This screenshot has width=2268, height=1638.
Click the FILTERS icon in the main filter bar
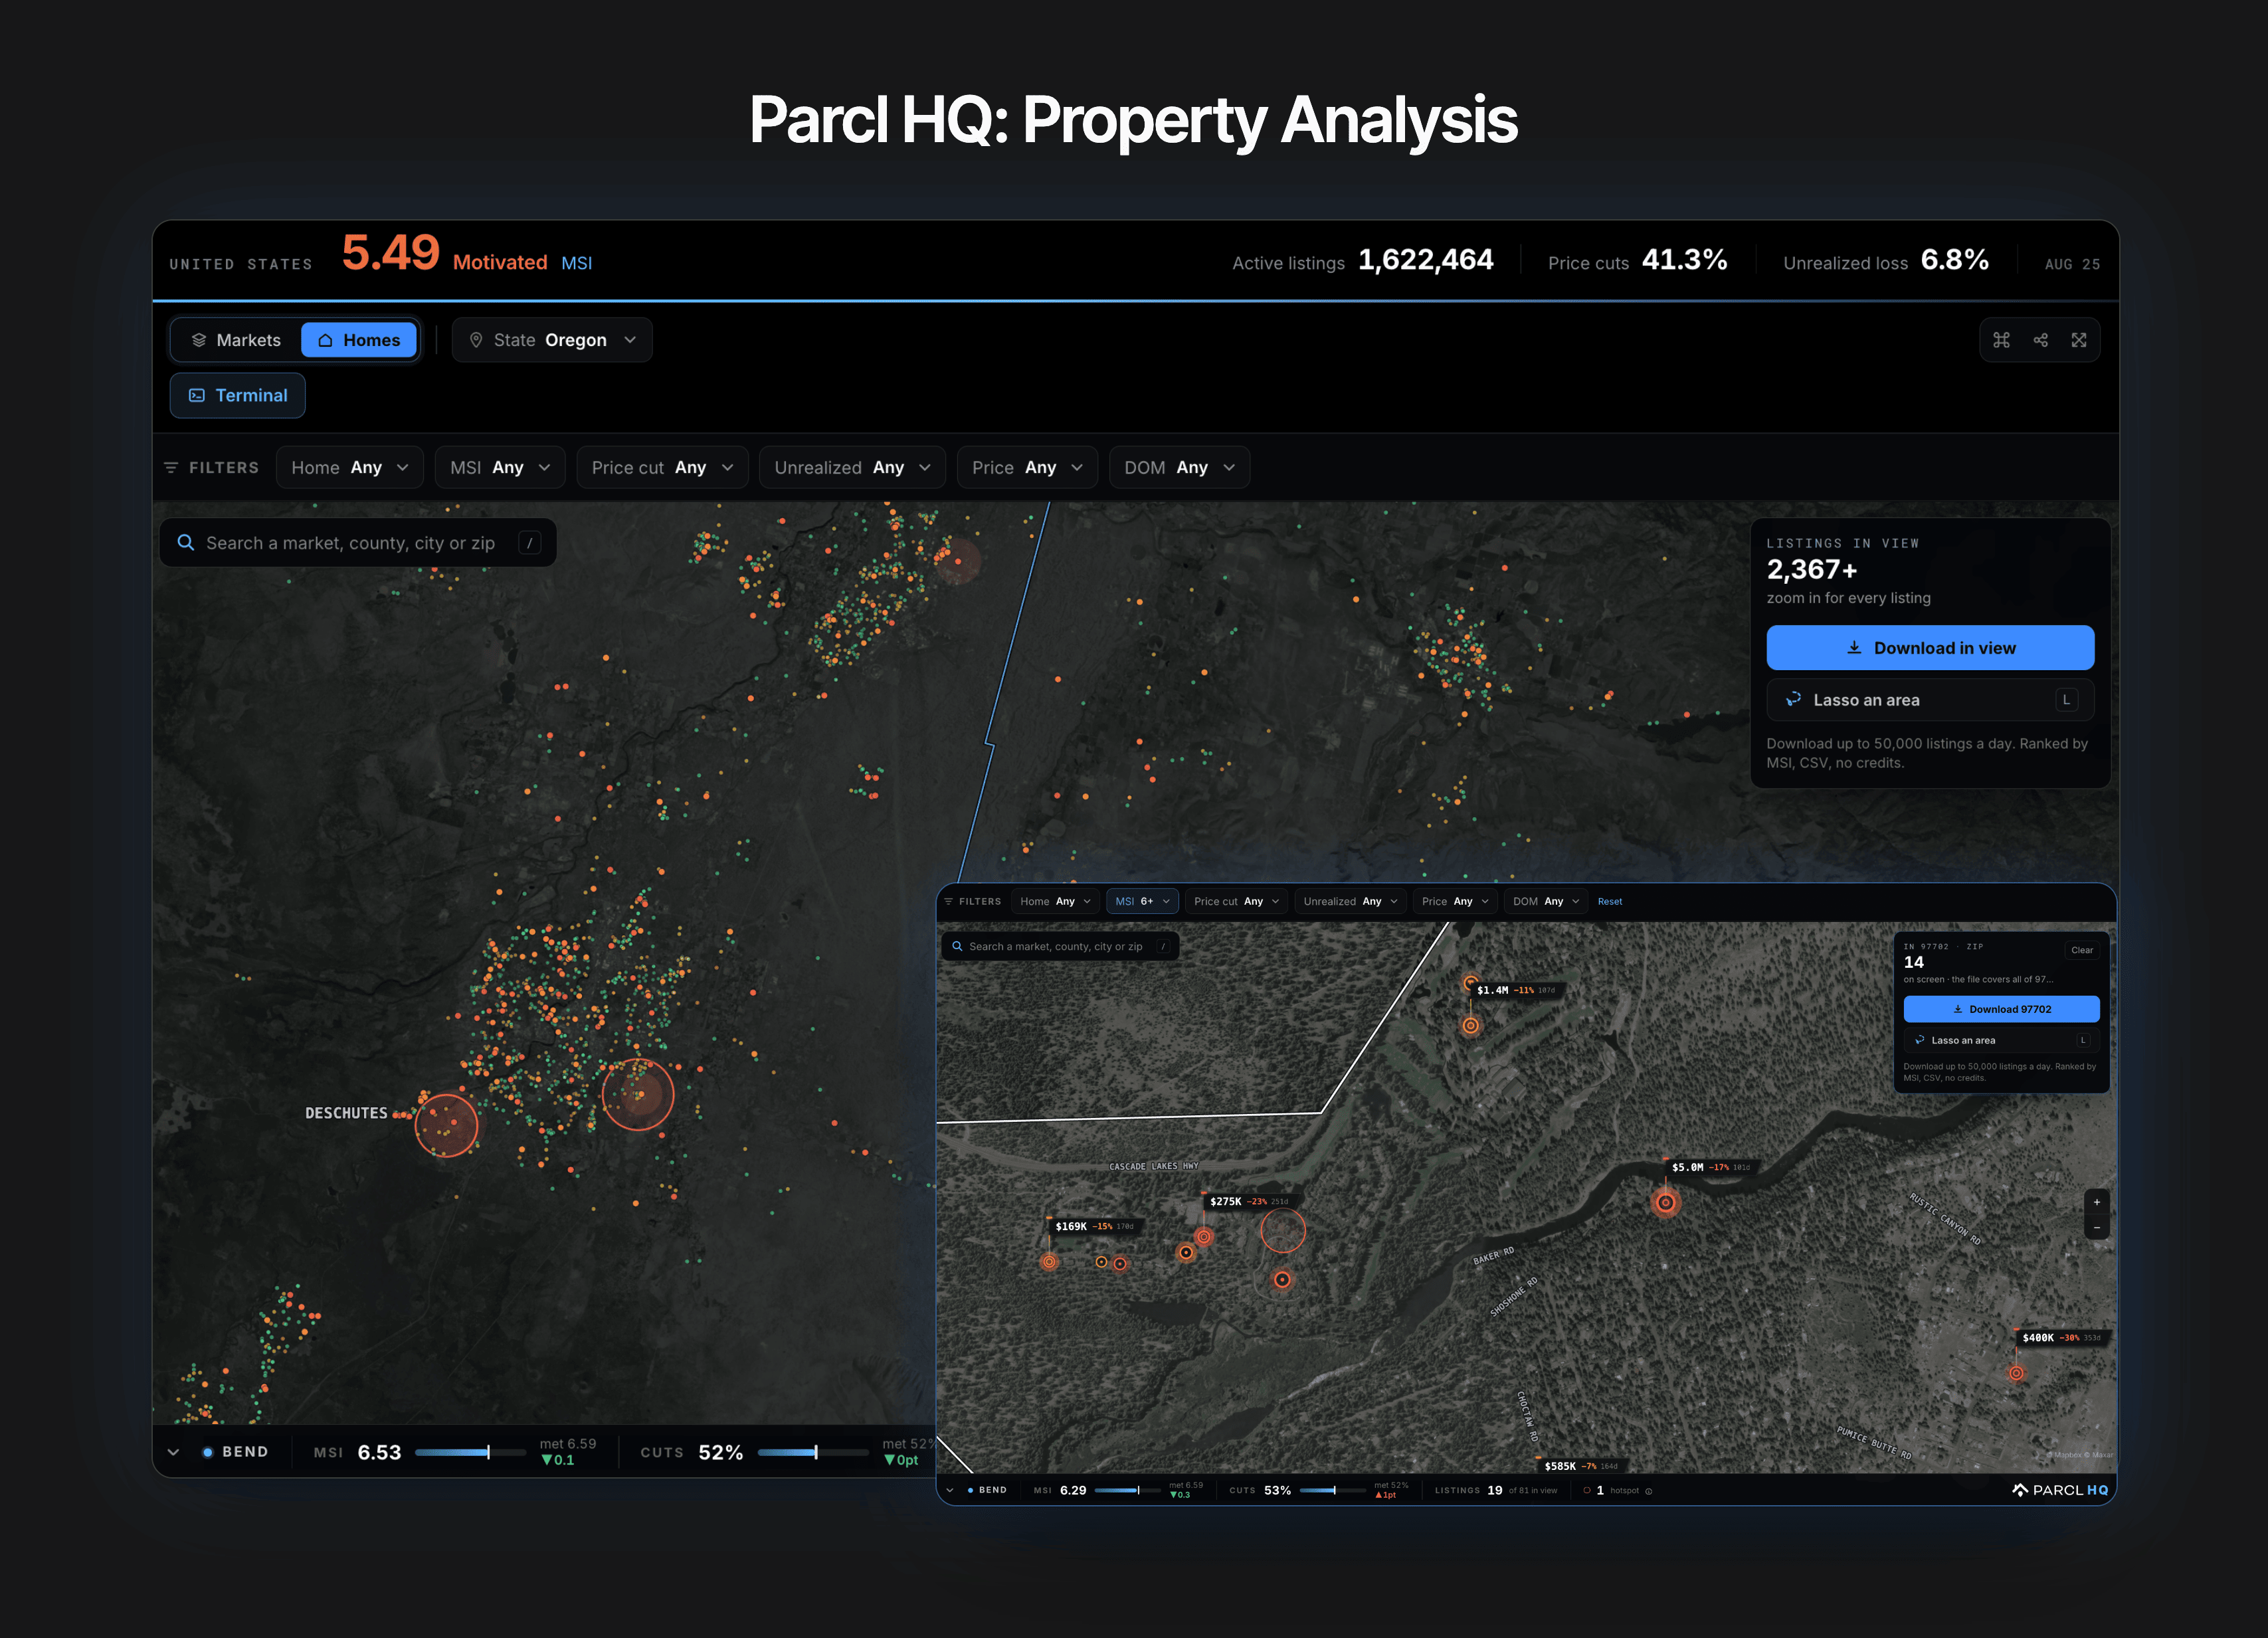[171, 468]
